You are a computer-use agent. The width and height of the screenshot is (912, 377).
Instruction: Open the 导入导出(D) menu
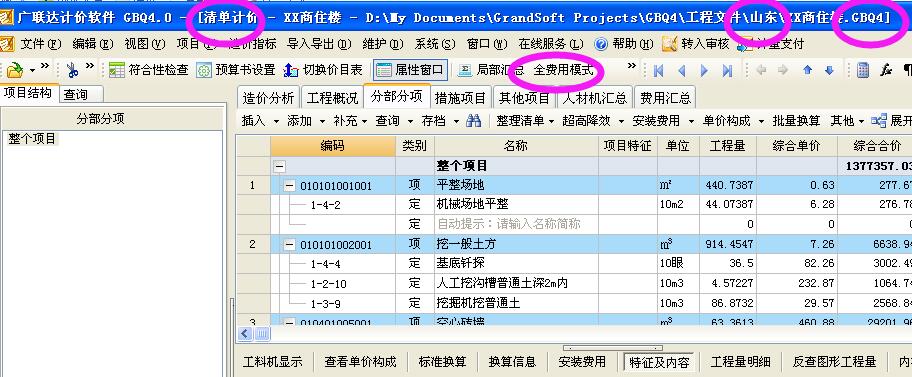(319, 44)
